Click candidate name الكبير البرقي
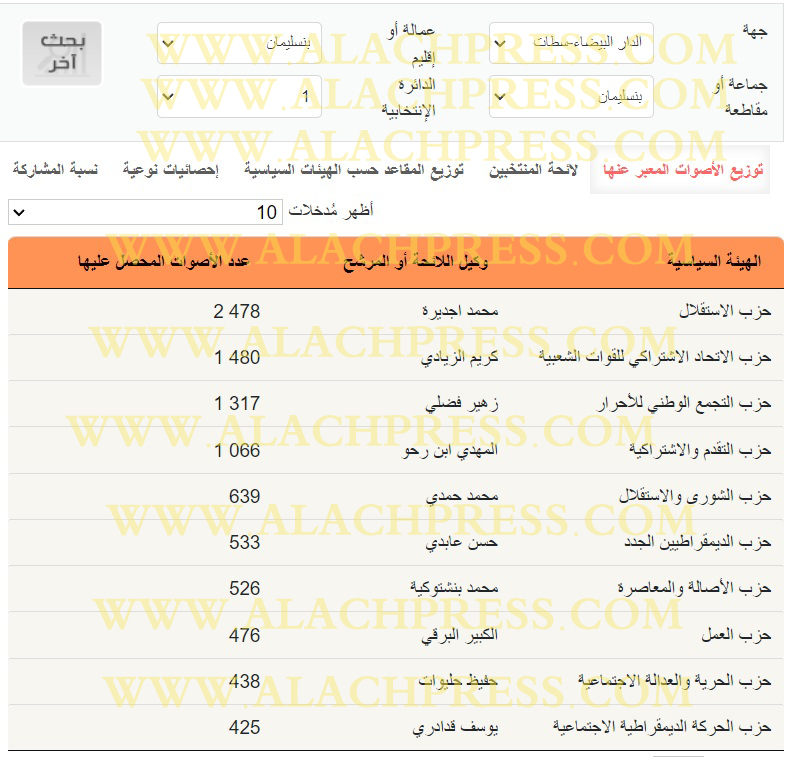 [459, 635]
